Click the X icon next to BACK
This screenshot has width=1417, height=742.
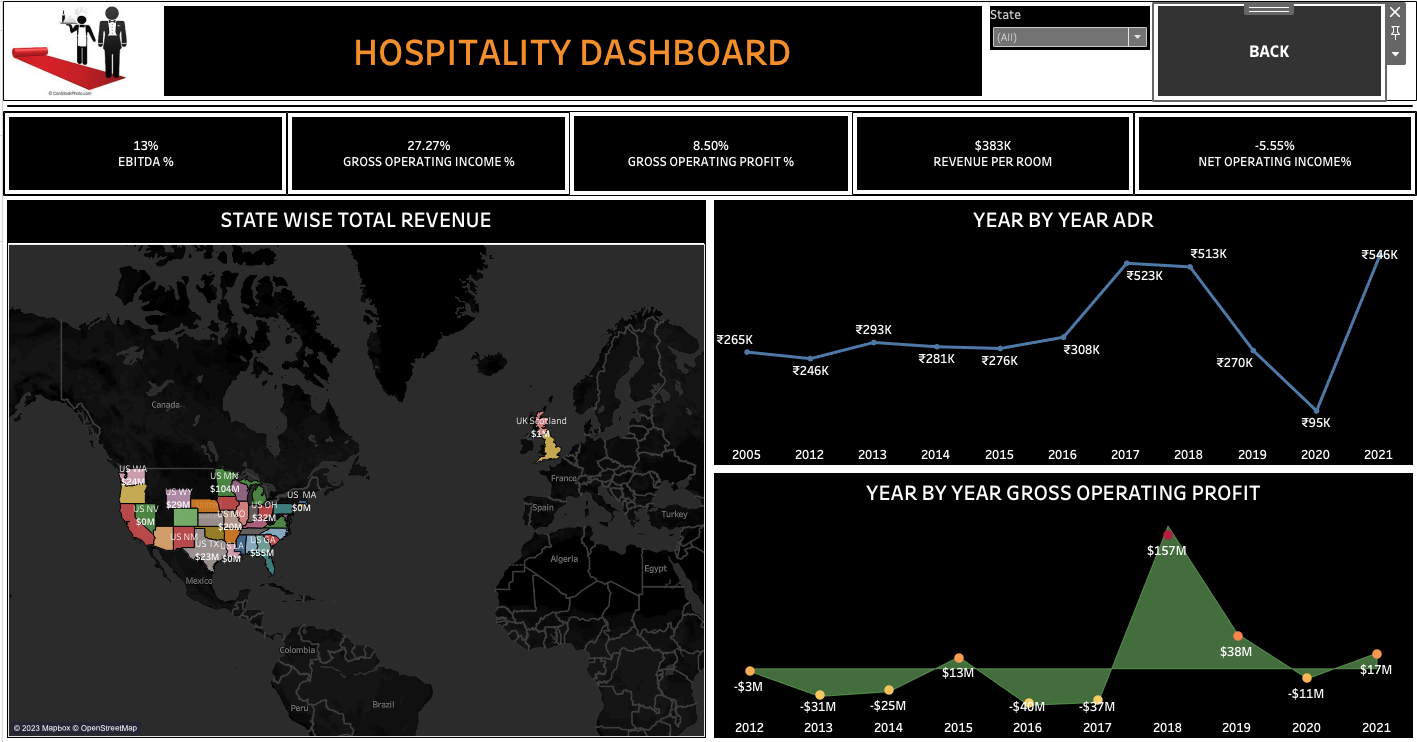coord(1395,13)
